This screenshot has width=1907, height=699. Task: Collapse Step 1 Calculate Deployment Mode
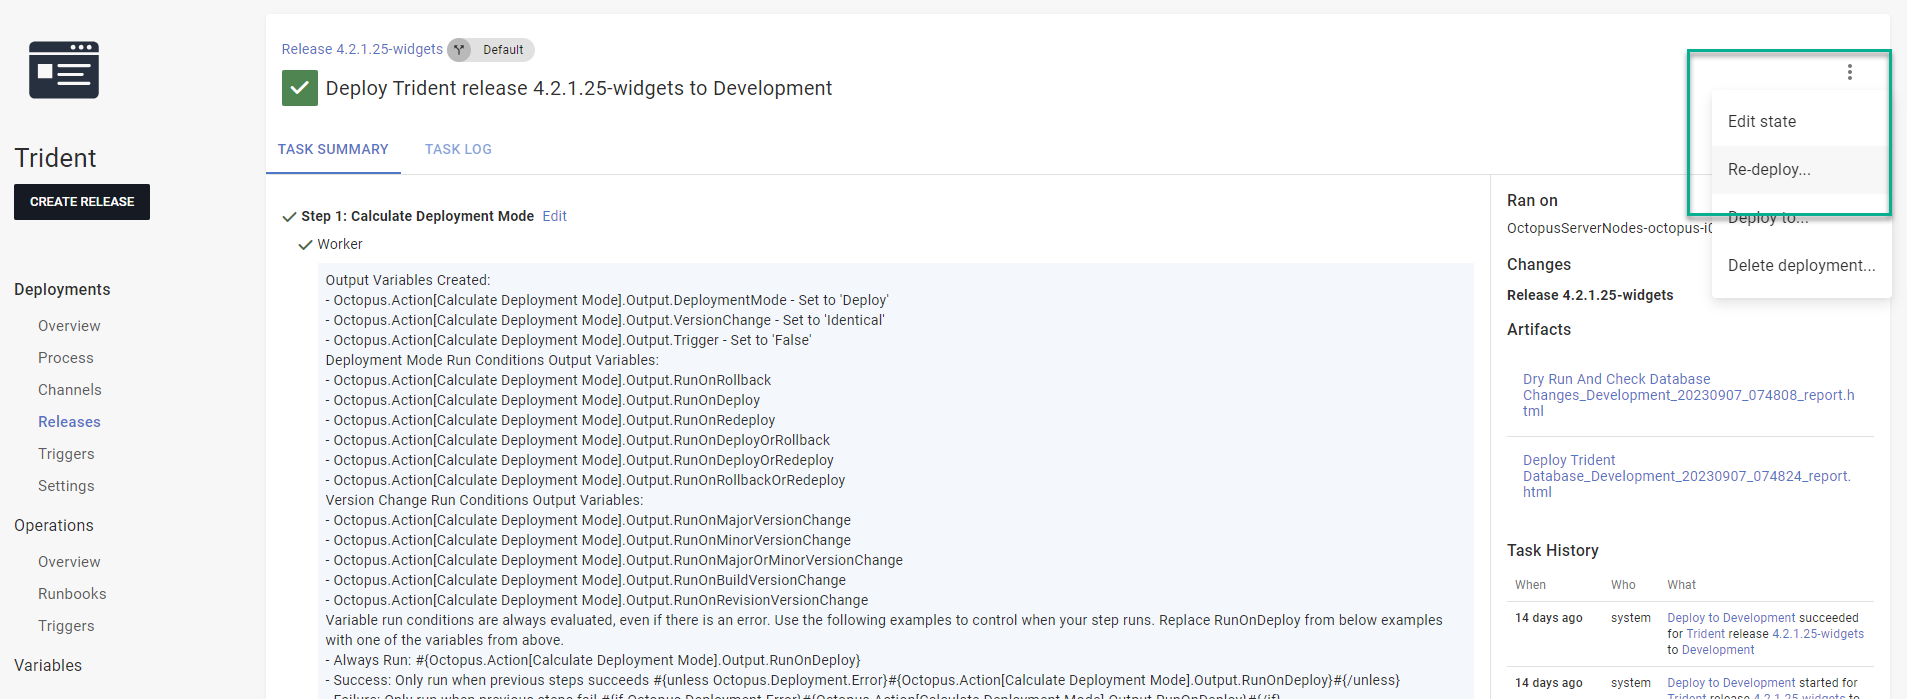289,217
